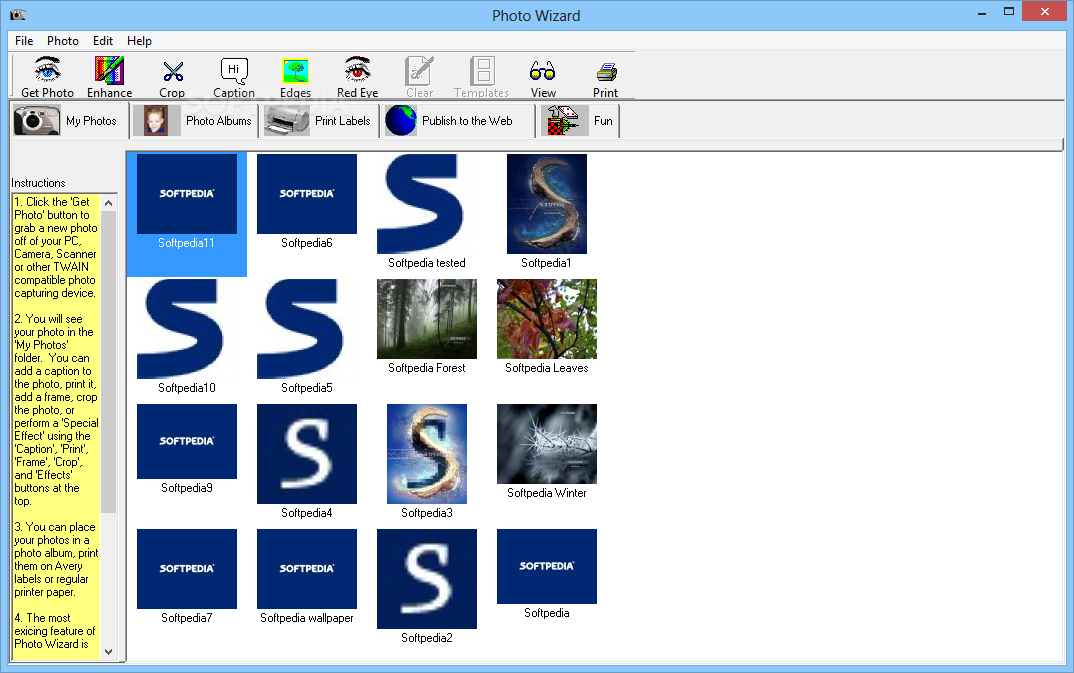The width and height of the screenshot is (1074, 673).
Task: Select the Softpedia4 thumbnail
Action: click(x=307, y=454)
